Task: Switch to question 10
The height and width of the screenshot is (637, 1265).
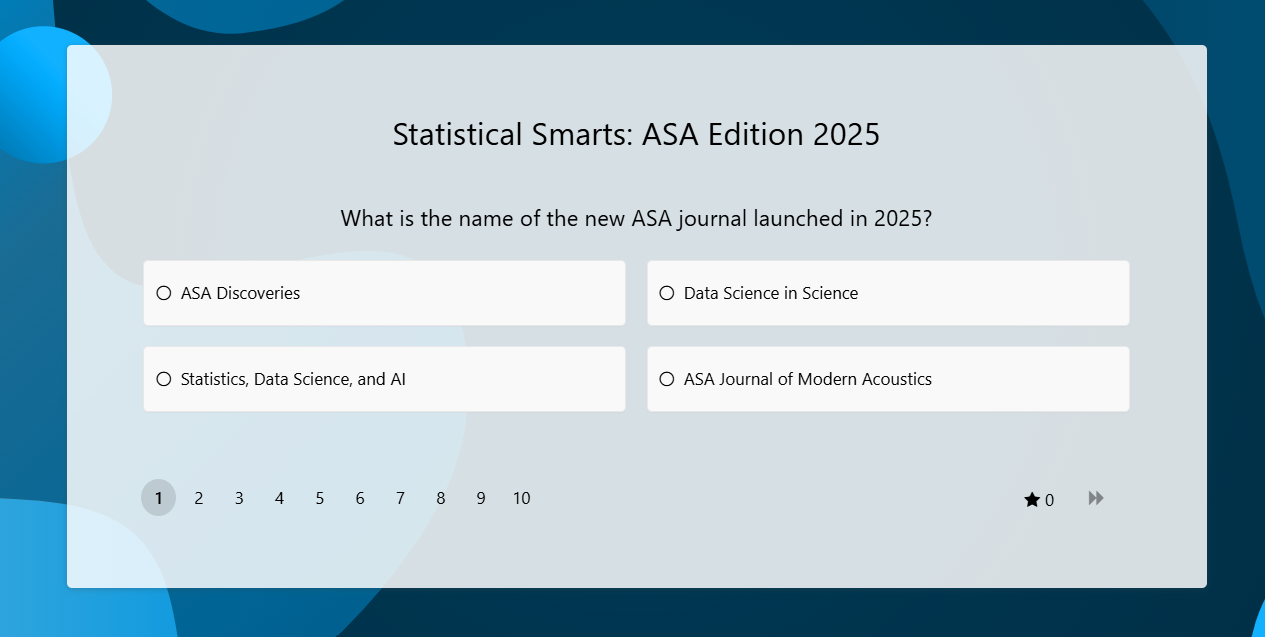Action: 522,498
